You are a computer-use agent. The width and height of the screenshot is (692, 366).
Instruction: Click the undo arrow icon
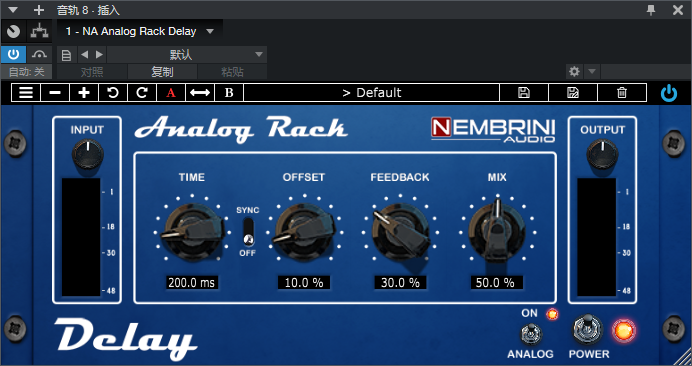(113, 93)
